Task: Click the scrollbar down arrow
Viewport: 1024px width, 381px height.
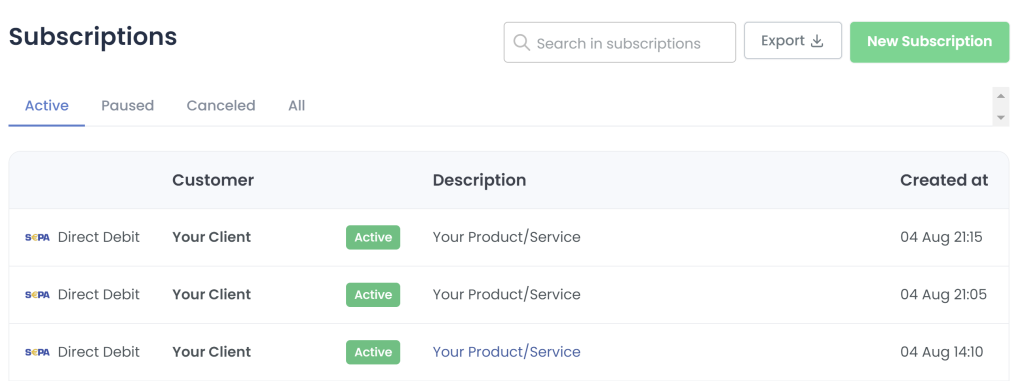Action: coord(1000,118)
